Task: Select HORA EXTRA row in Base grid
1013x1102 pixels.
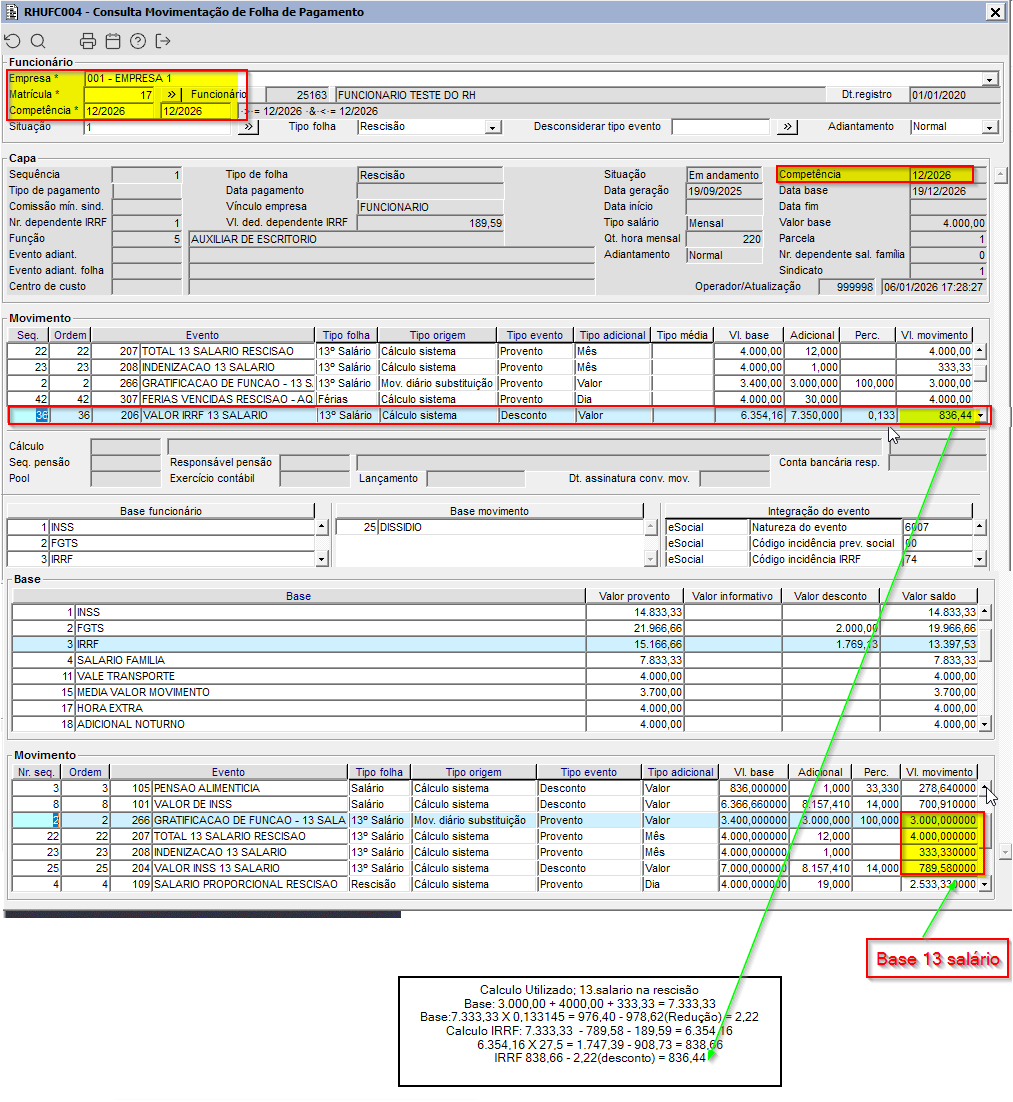Action: (x=495, y=708)
